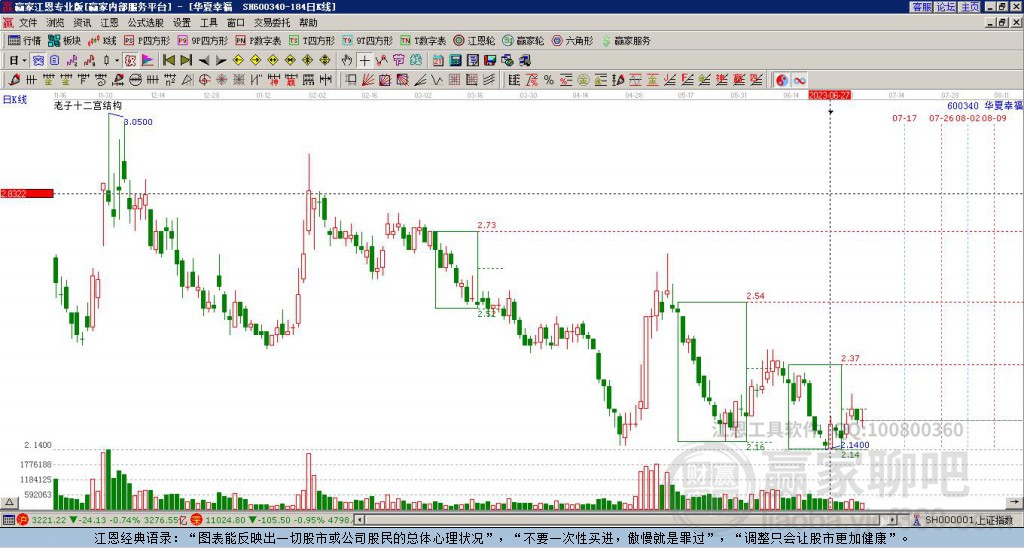Image resolution: width=1024 pixels, height=548 pixels.
Task: Click the calendar icon showing 21
Action: coord(438,61)
